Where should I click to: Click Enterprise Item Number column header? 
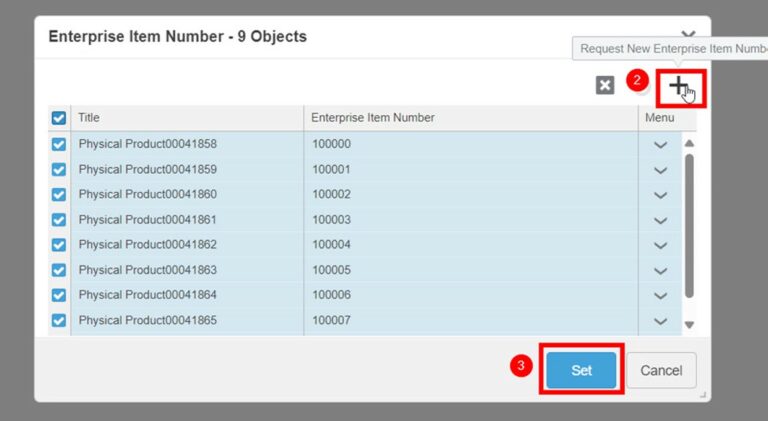tap(470, 118)
